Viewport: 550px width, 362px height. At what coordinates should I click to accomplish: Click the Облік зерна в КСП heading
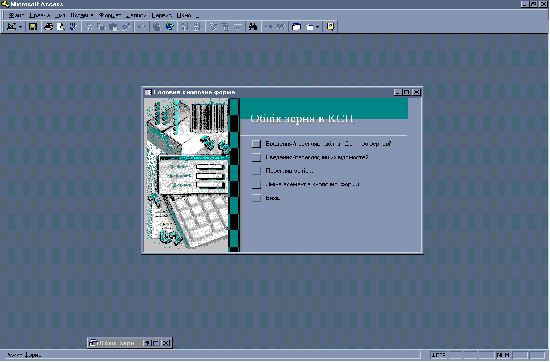pos(302,119)
